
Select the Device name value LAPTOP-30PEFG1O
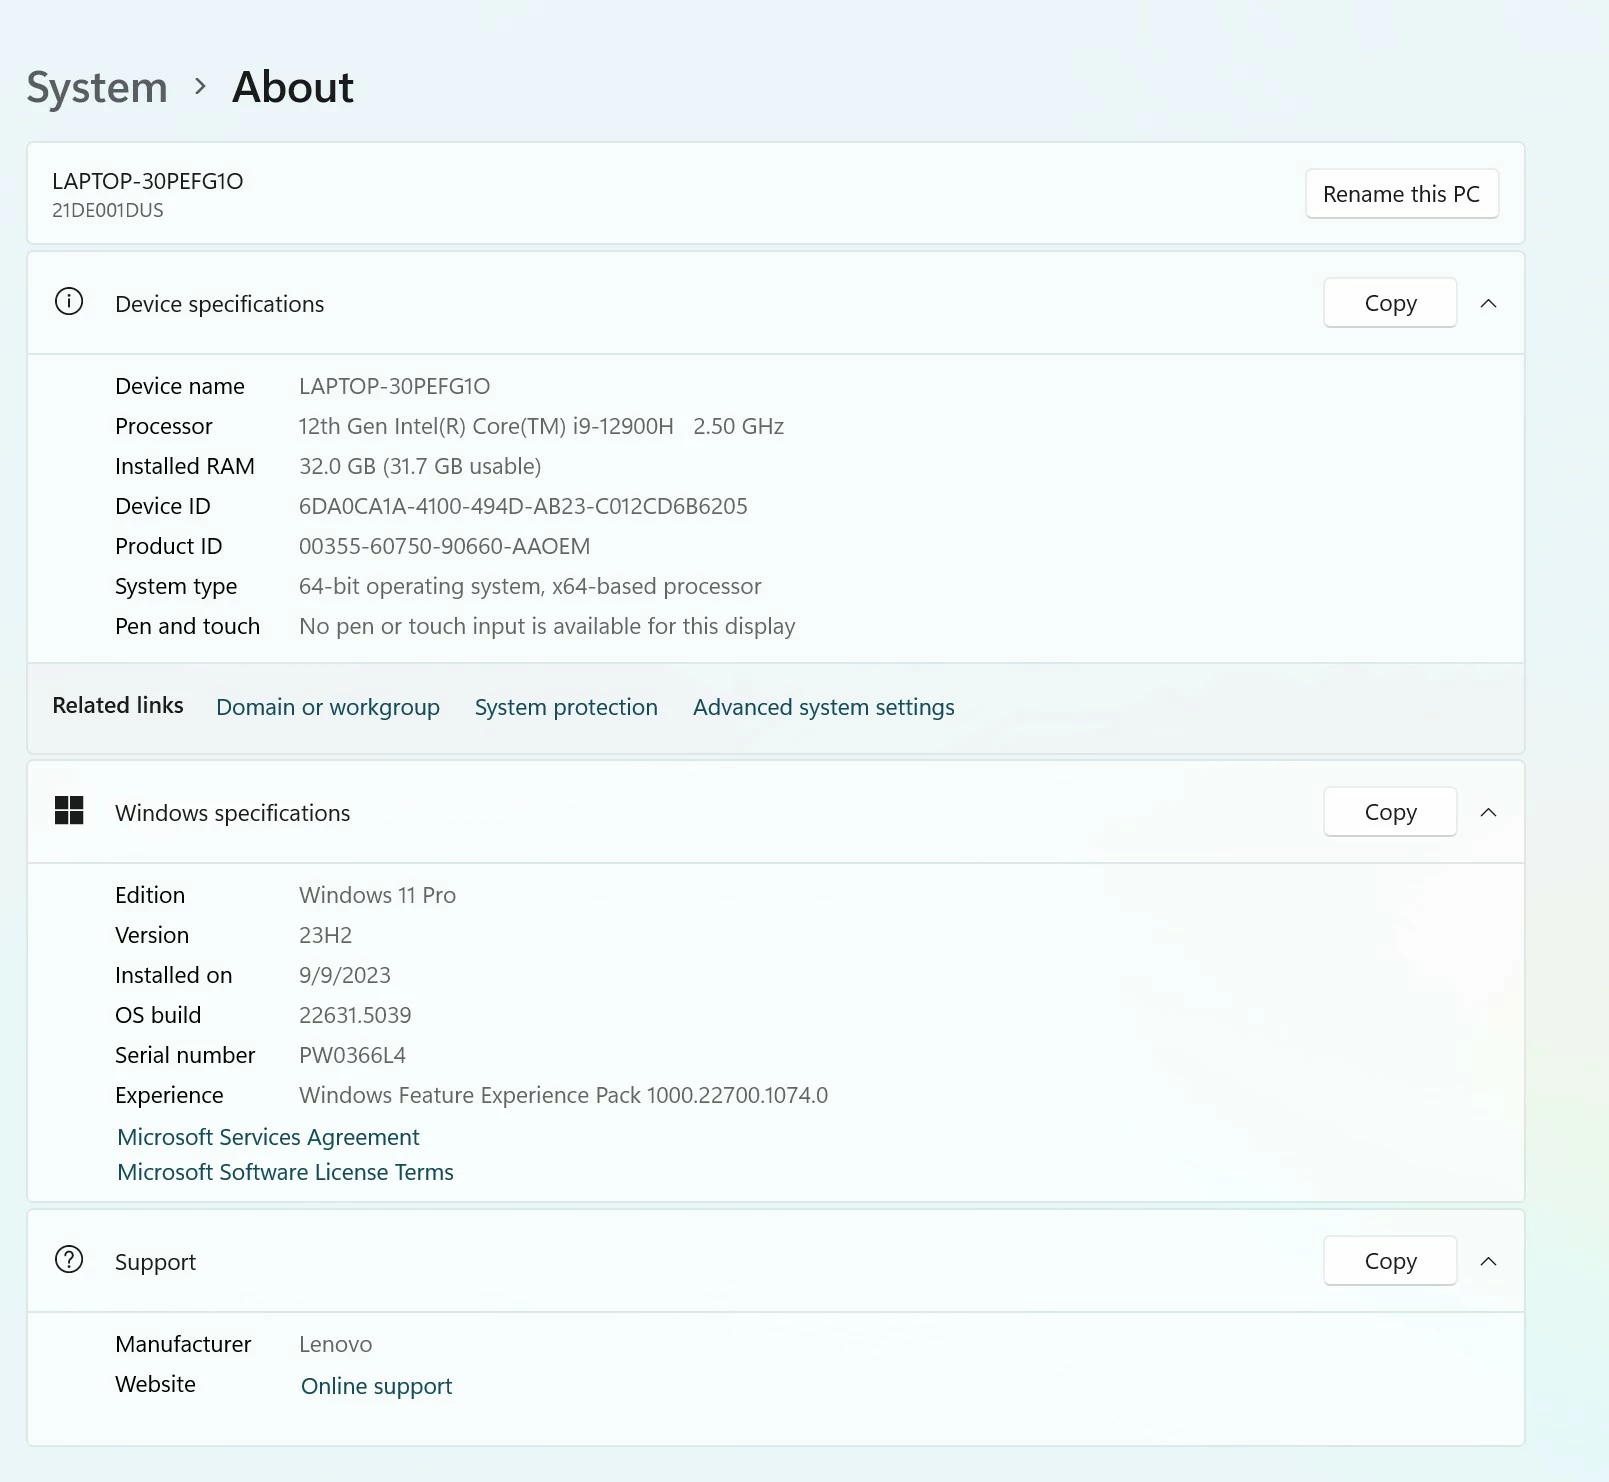tap(395, 386)
